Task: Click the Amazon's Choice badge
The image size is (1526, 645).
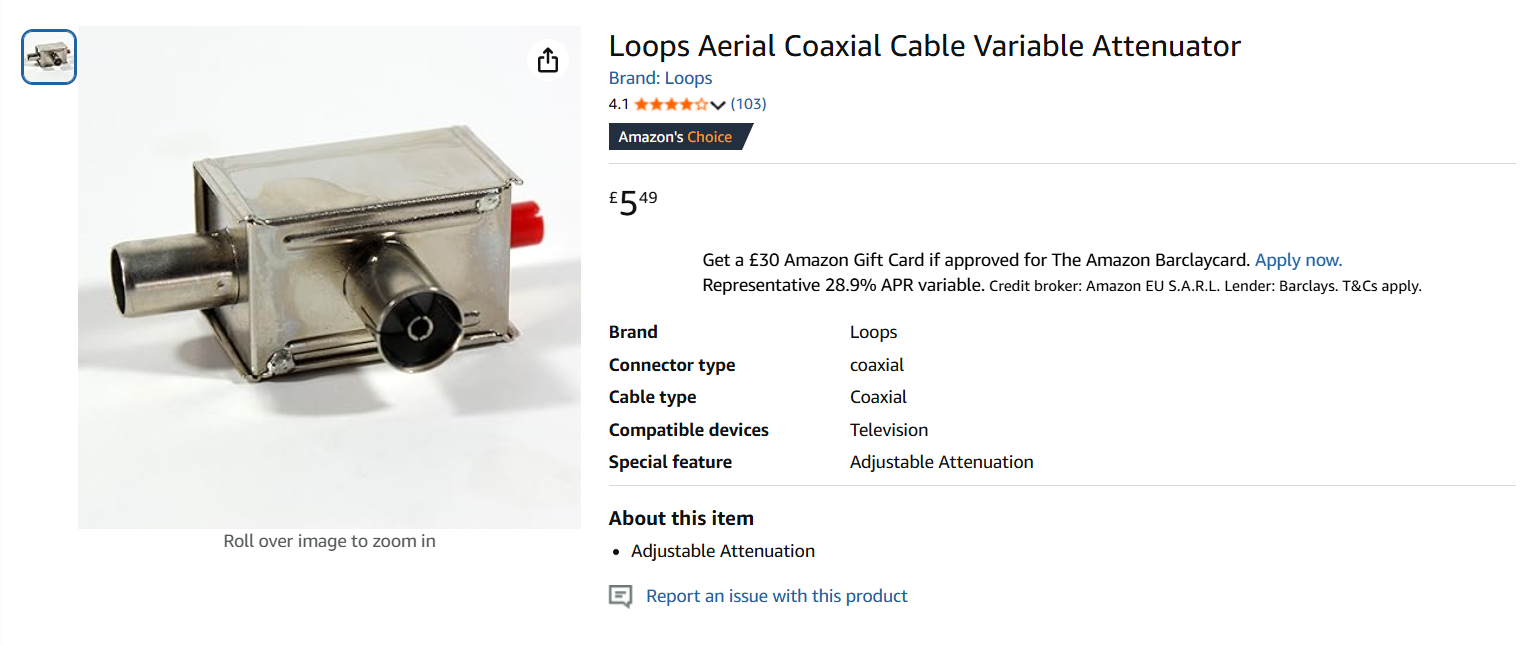Action: [677, 137]
